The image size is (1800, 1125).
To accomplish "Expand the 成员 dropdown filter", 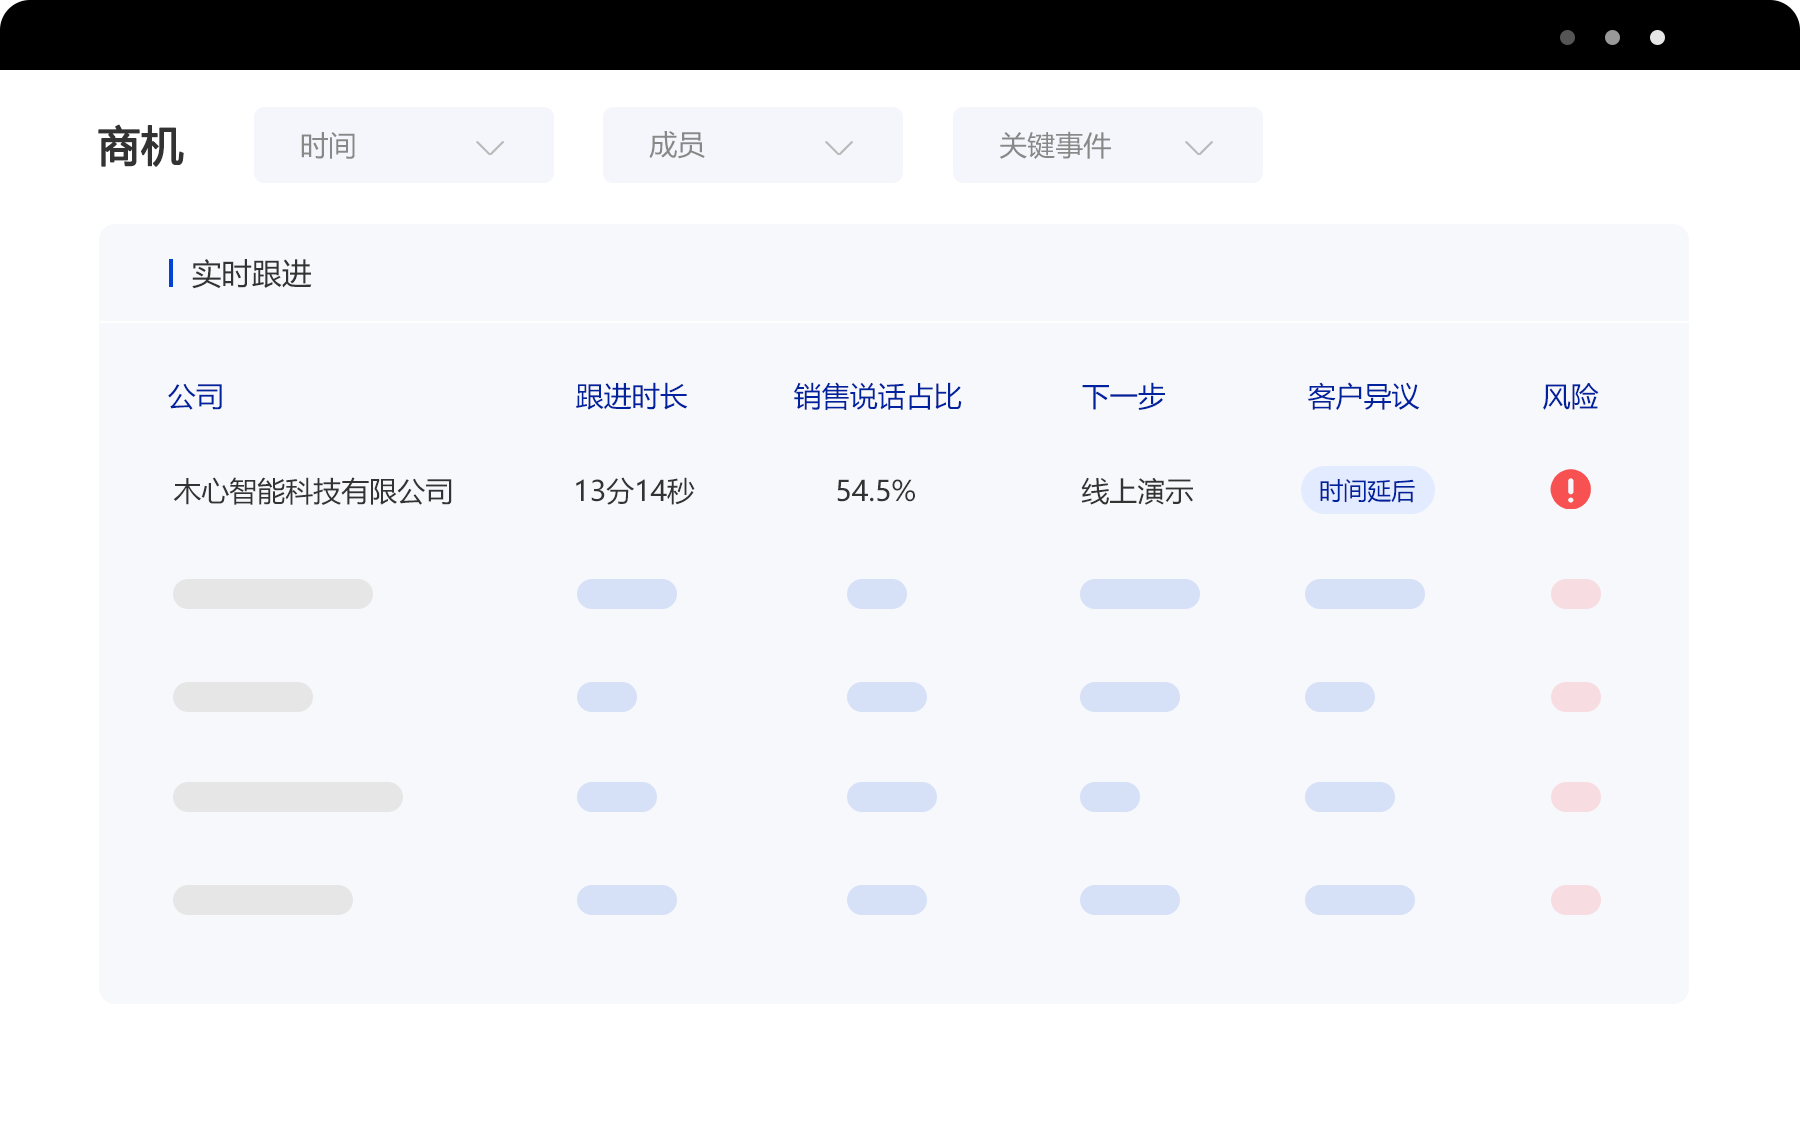I will (752, 146).
